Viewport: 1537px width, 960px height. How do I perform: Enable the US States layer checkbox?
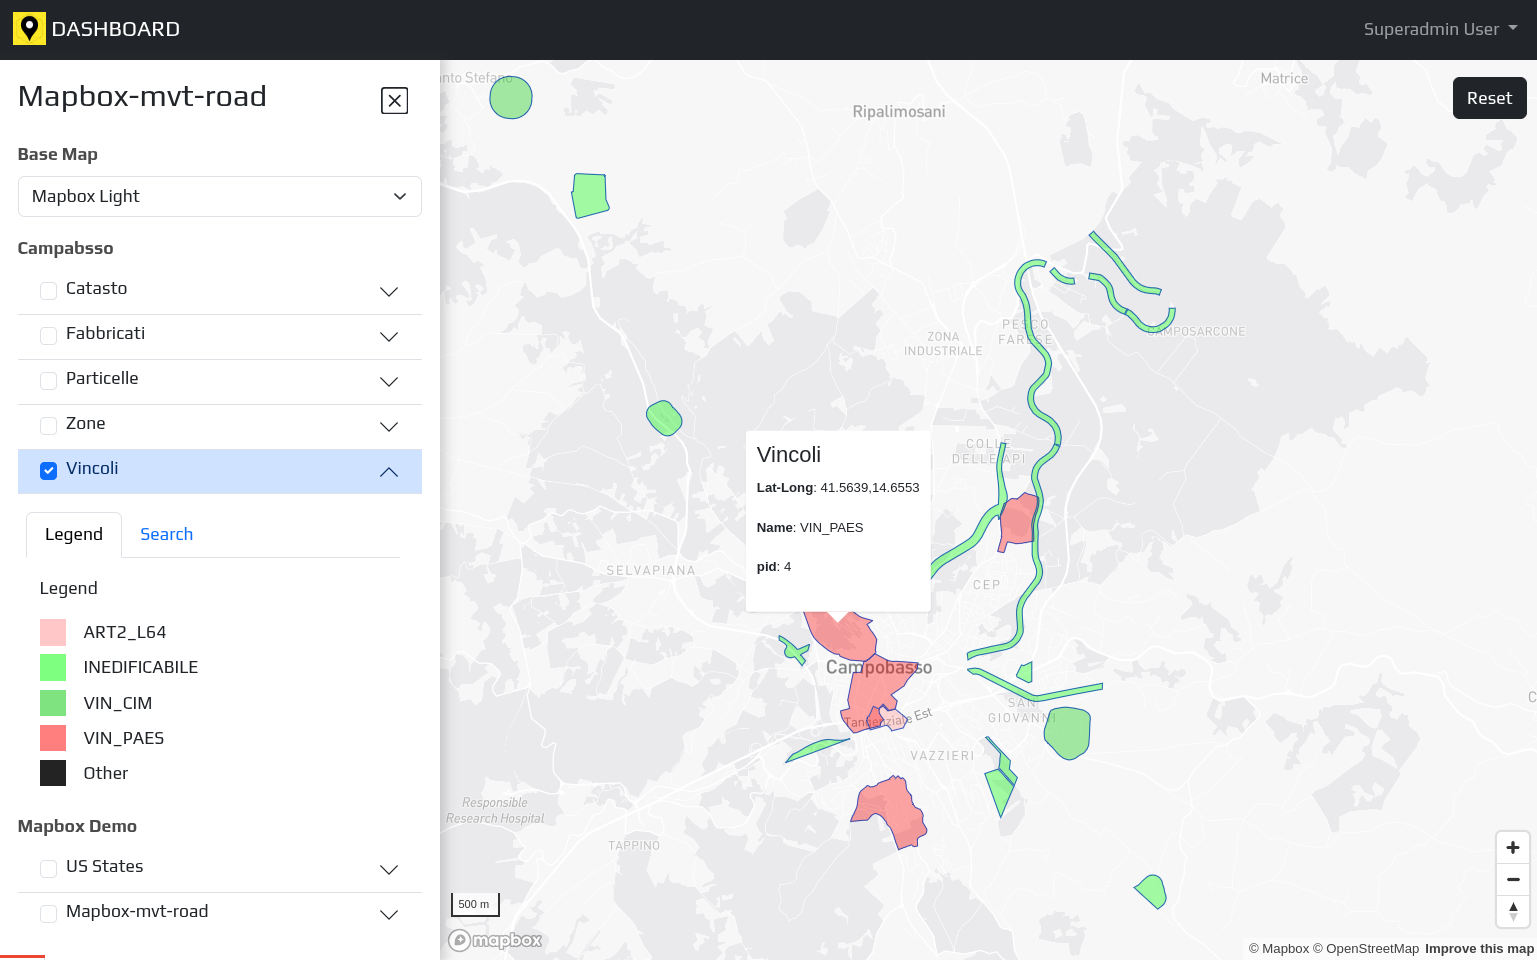point(48,868)
